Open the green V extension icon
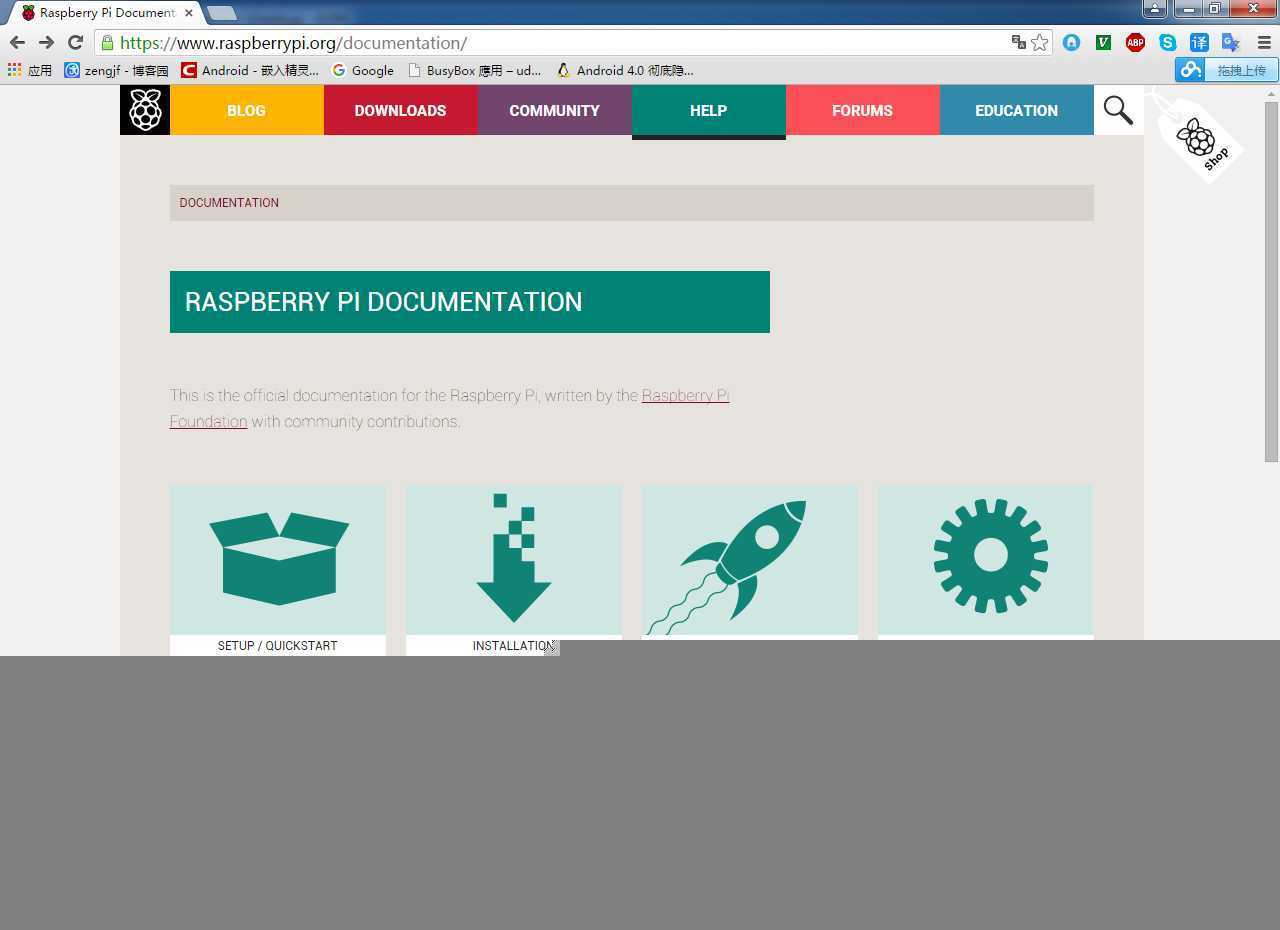 point(1103,42)
